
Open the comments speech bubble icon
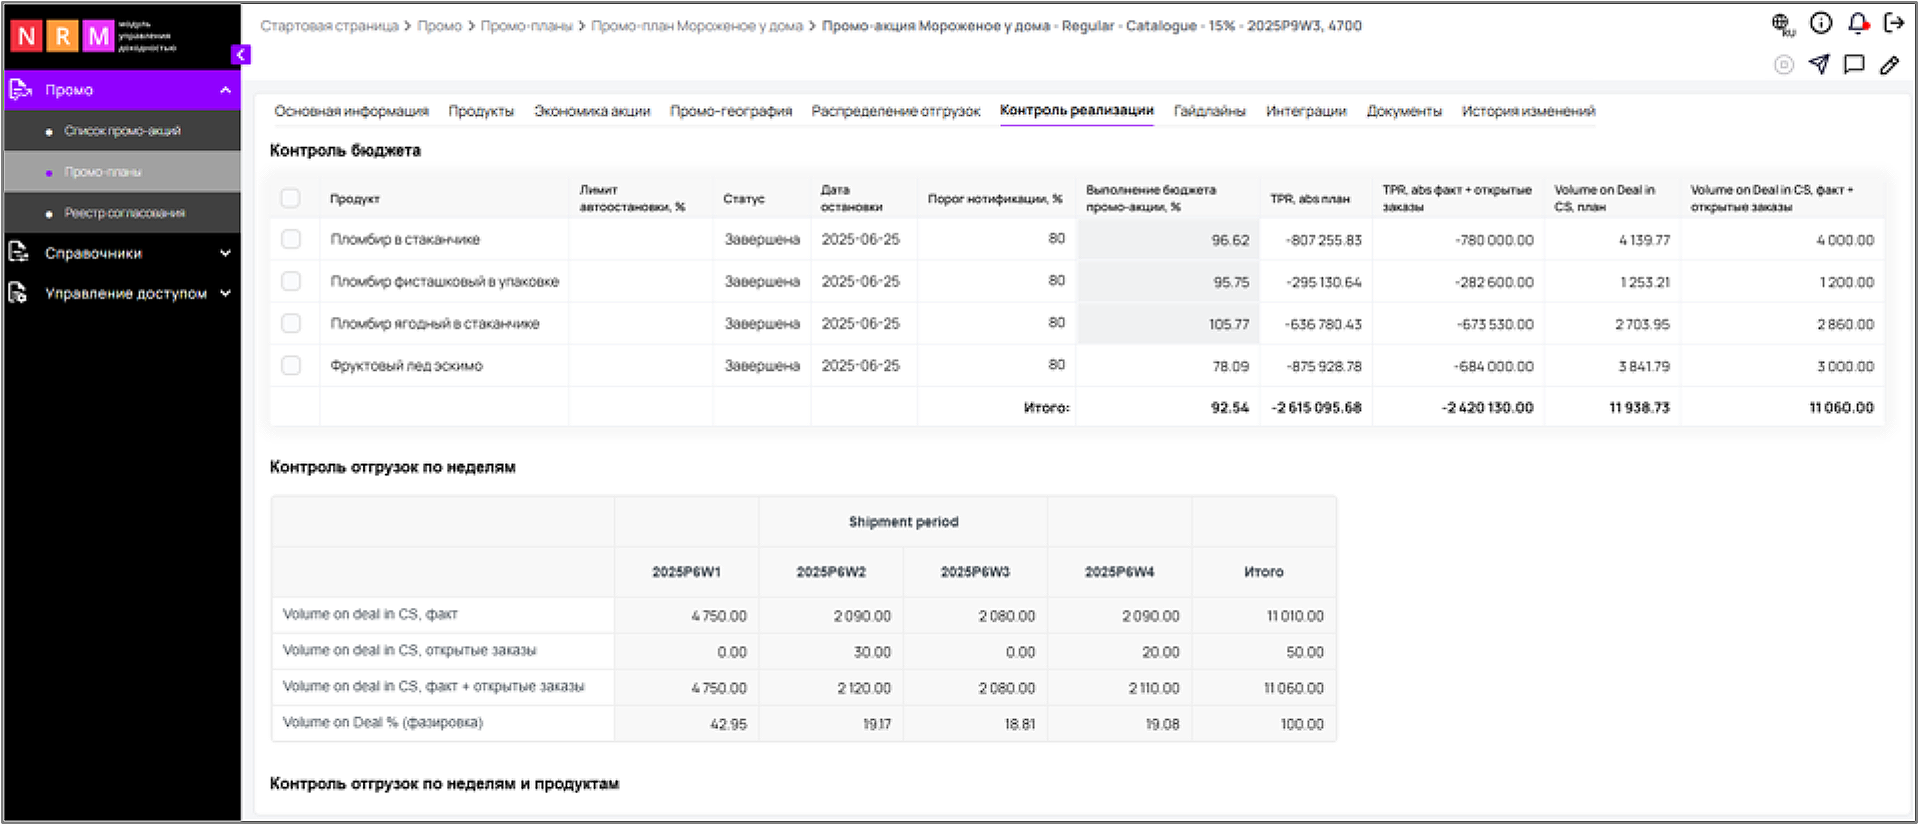click(x=1854, y=65)
